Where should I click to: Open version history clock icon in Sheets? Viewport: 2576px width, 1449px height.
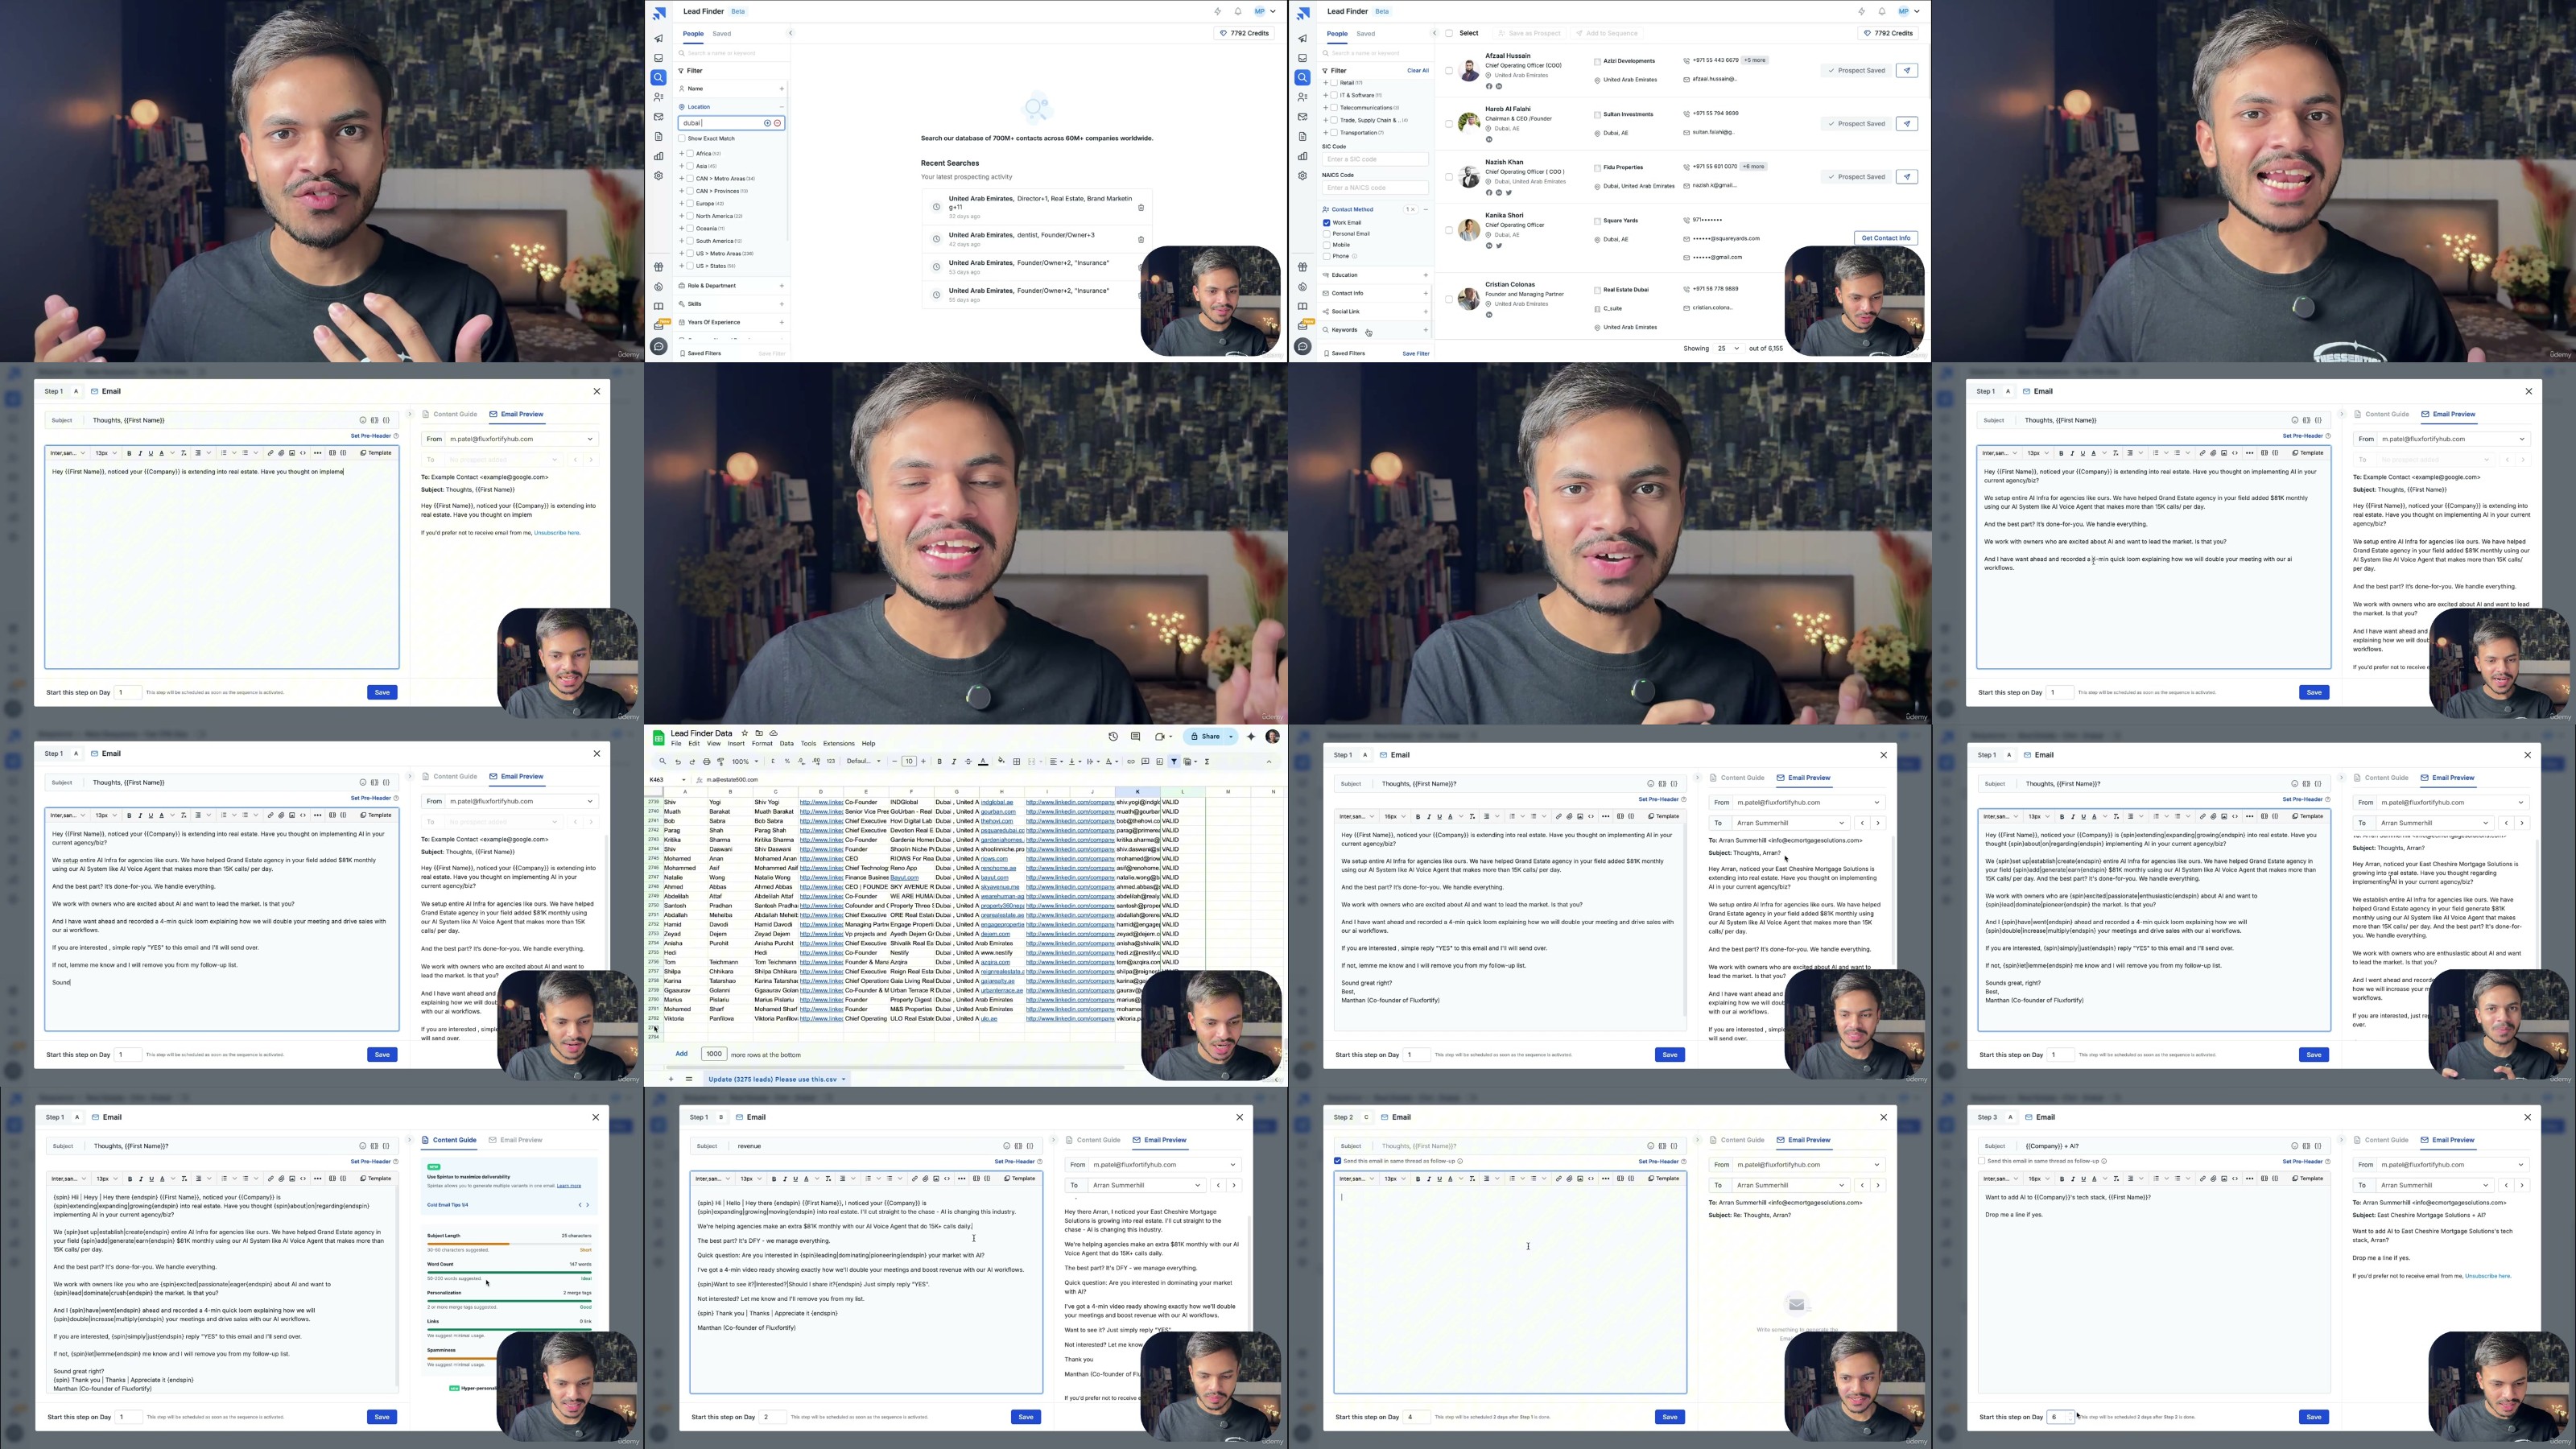pos(1113,737)
